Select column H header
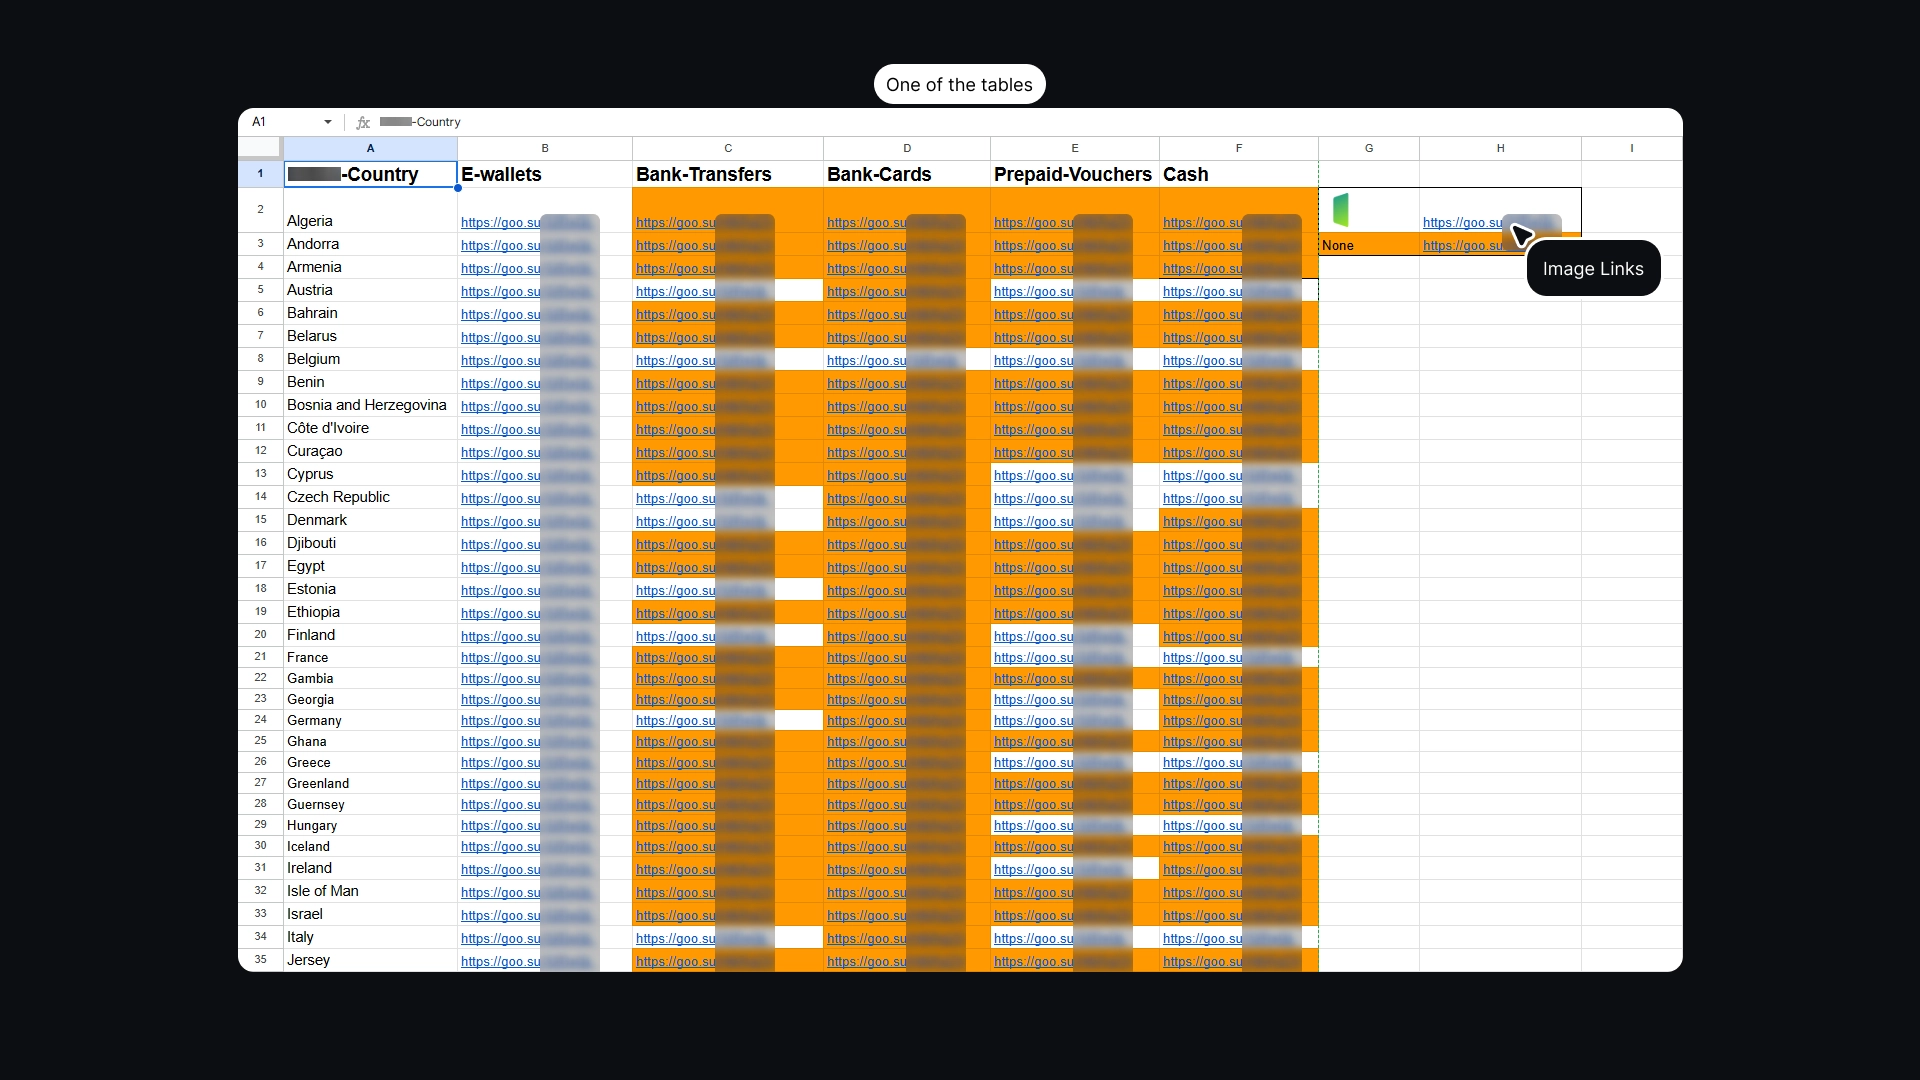The image size is (1920, 1080). [x=1499, y=148]
